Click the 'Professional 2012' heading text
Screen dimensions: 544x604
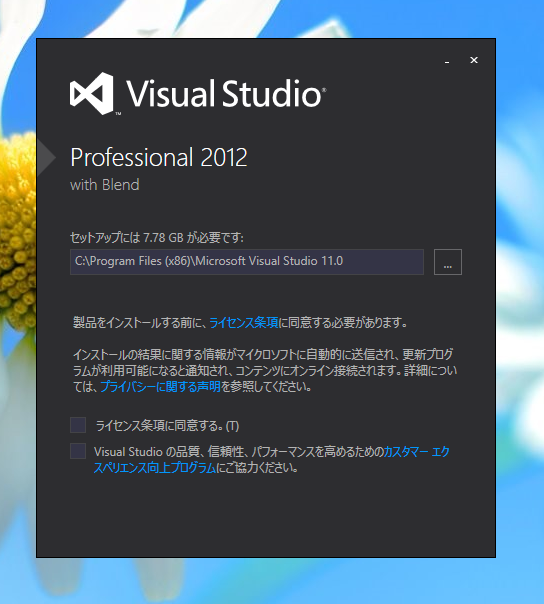(x=159, y=158)
